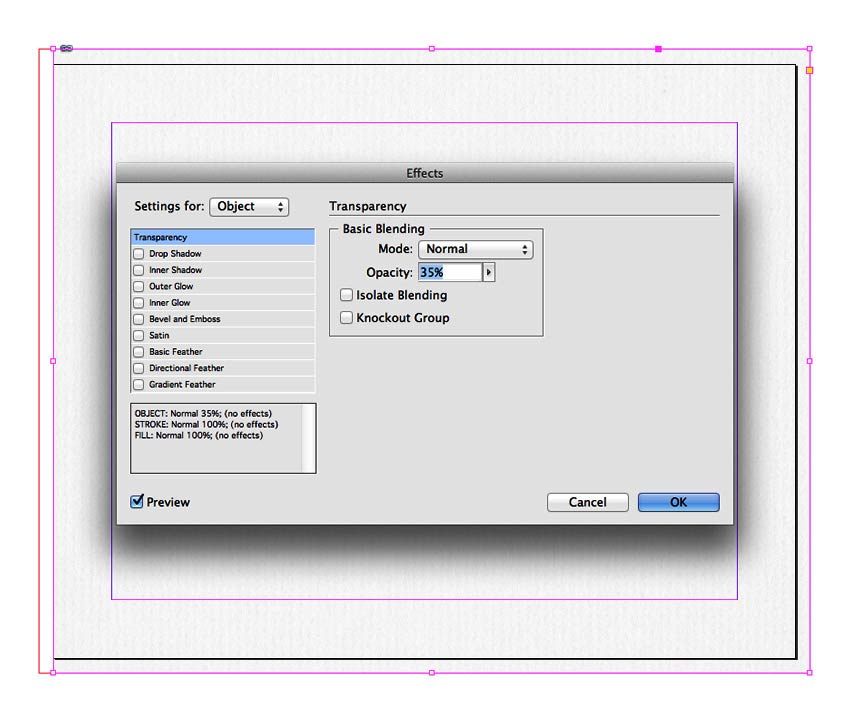
Task: Enable the Gradient Feather checkbox
Action: click(x=139, y=384)
